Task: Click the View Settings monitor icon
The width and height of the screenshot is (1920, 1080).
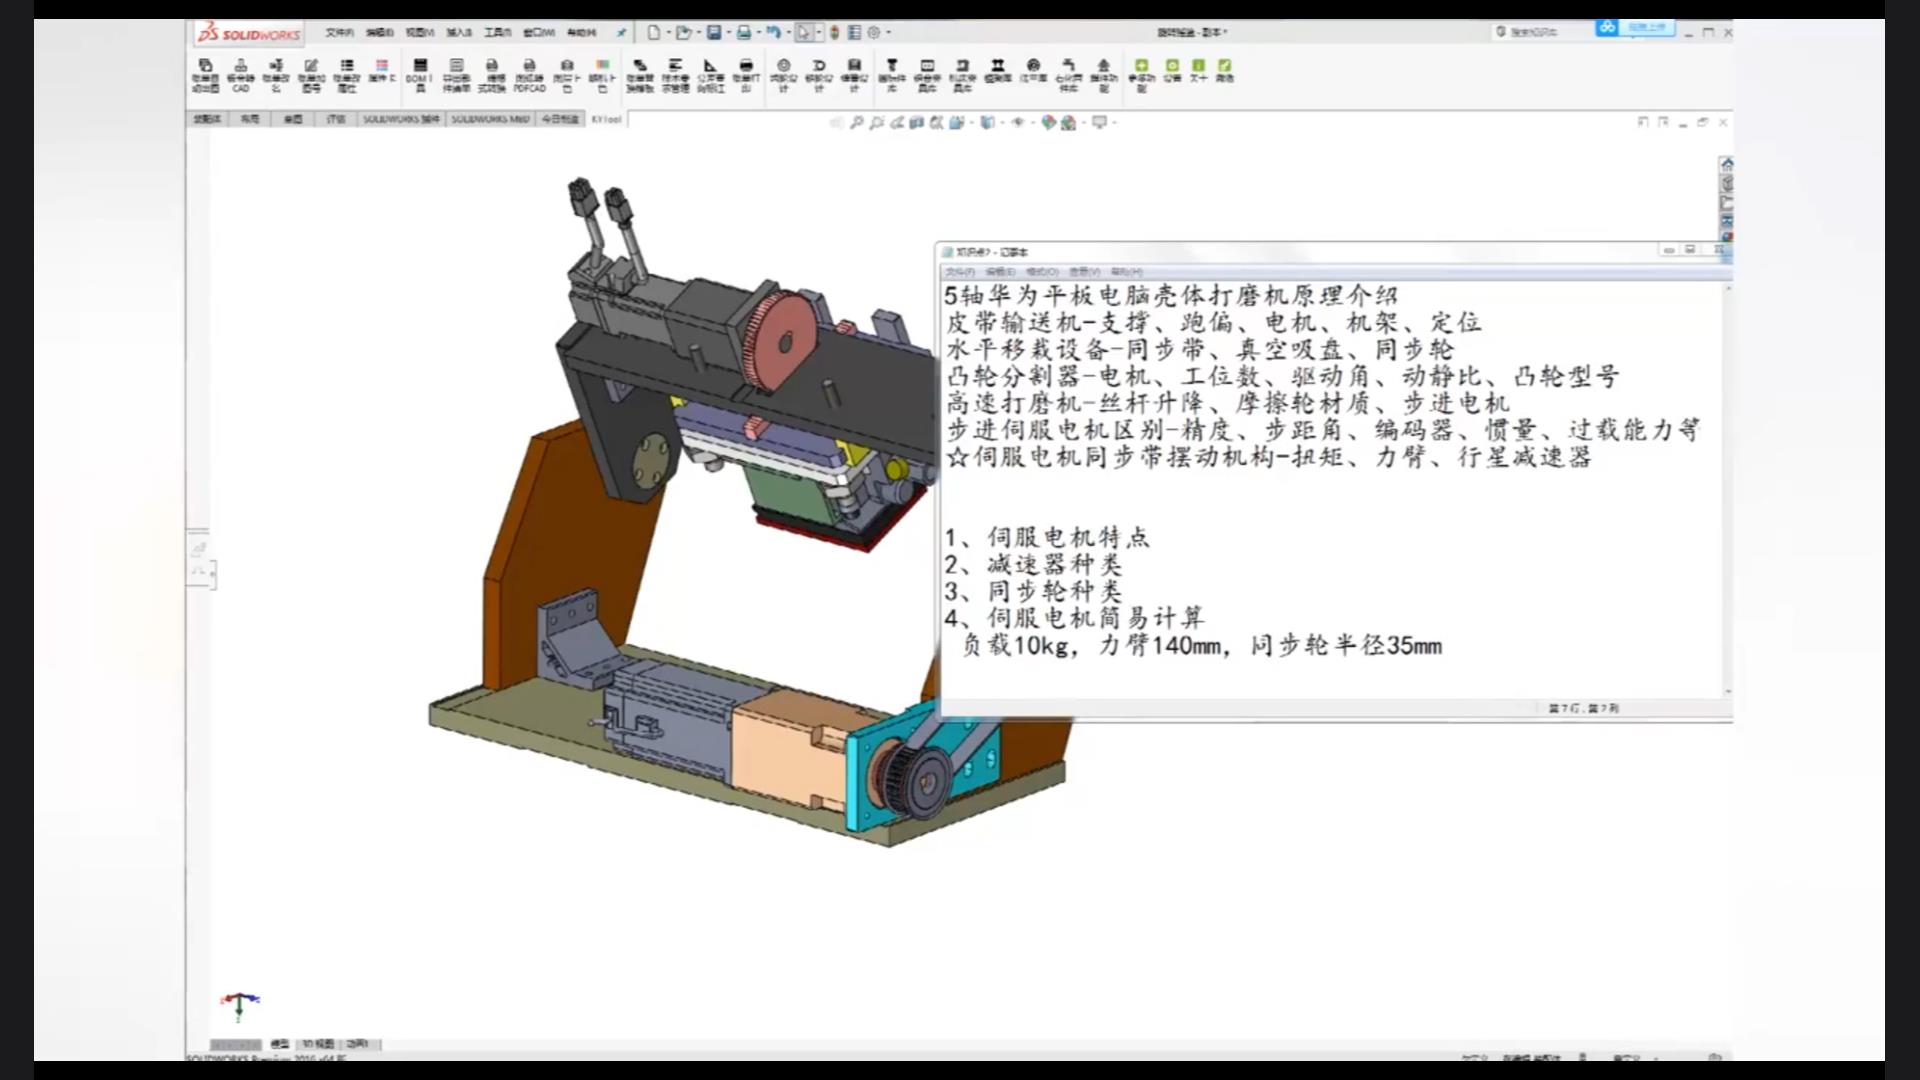Action: point(1099,122)
